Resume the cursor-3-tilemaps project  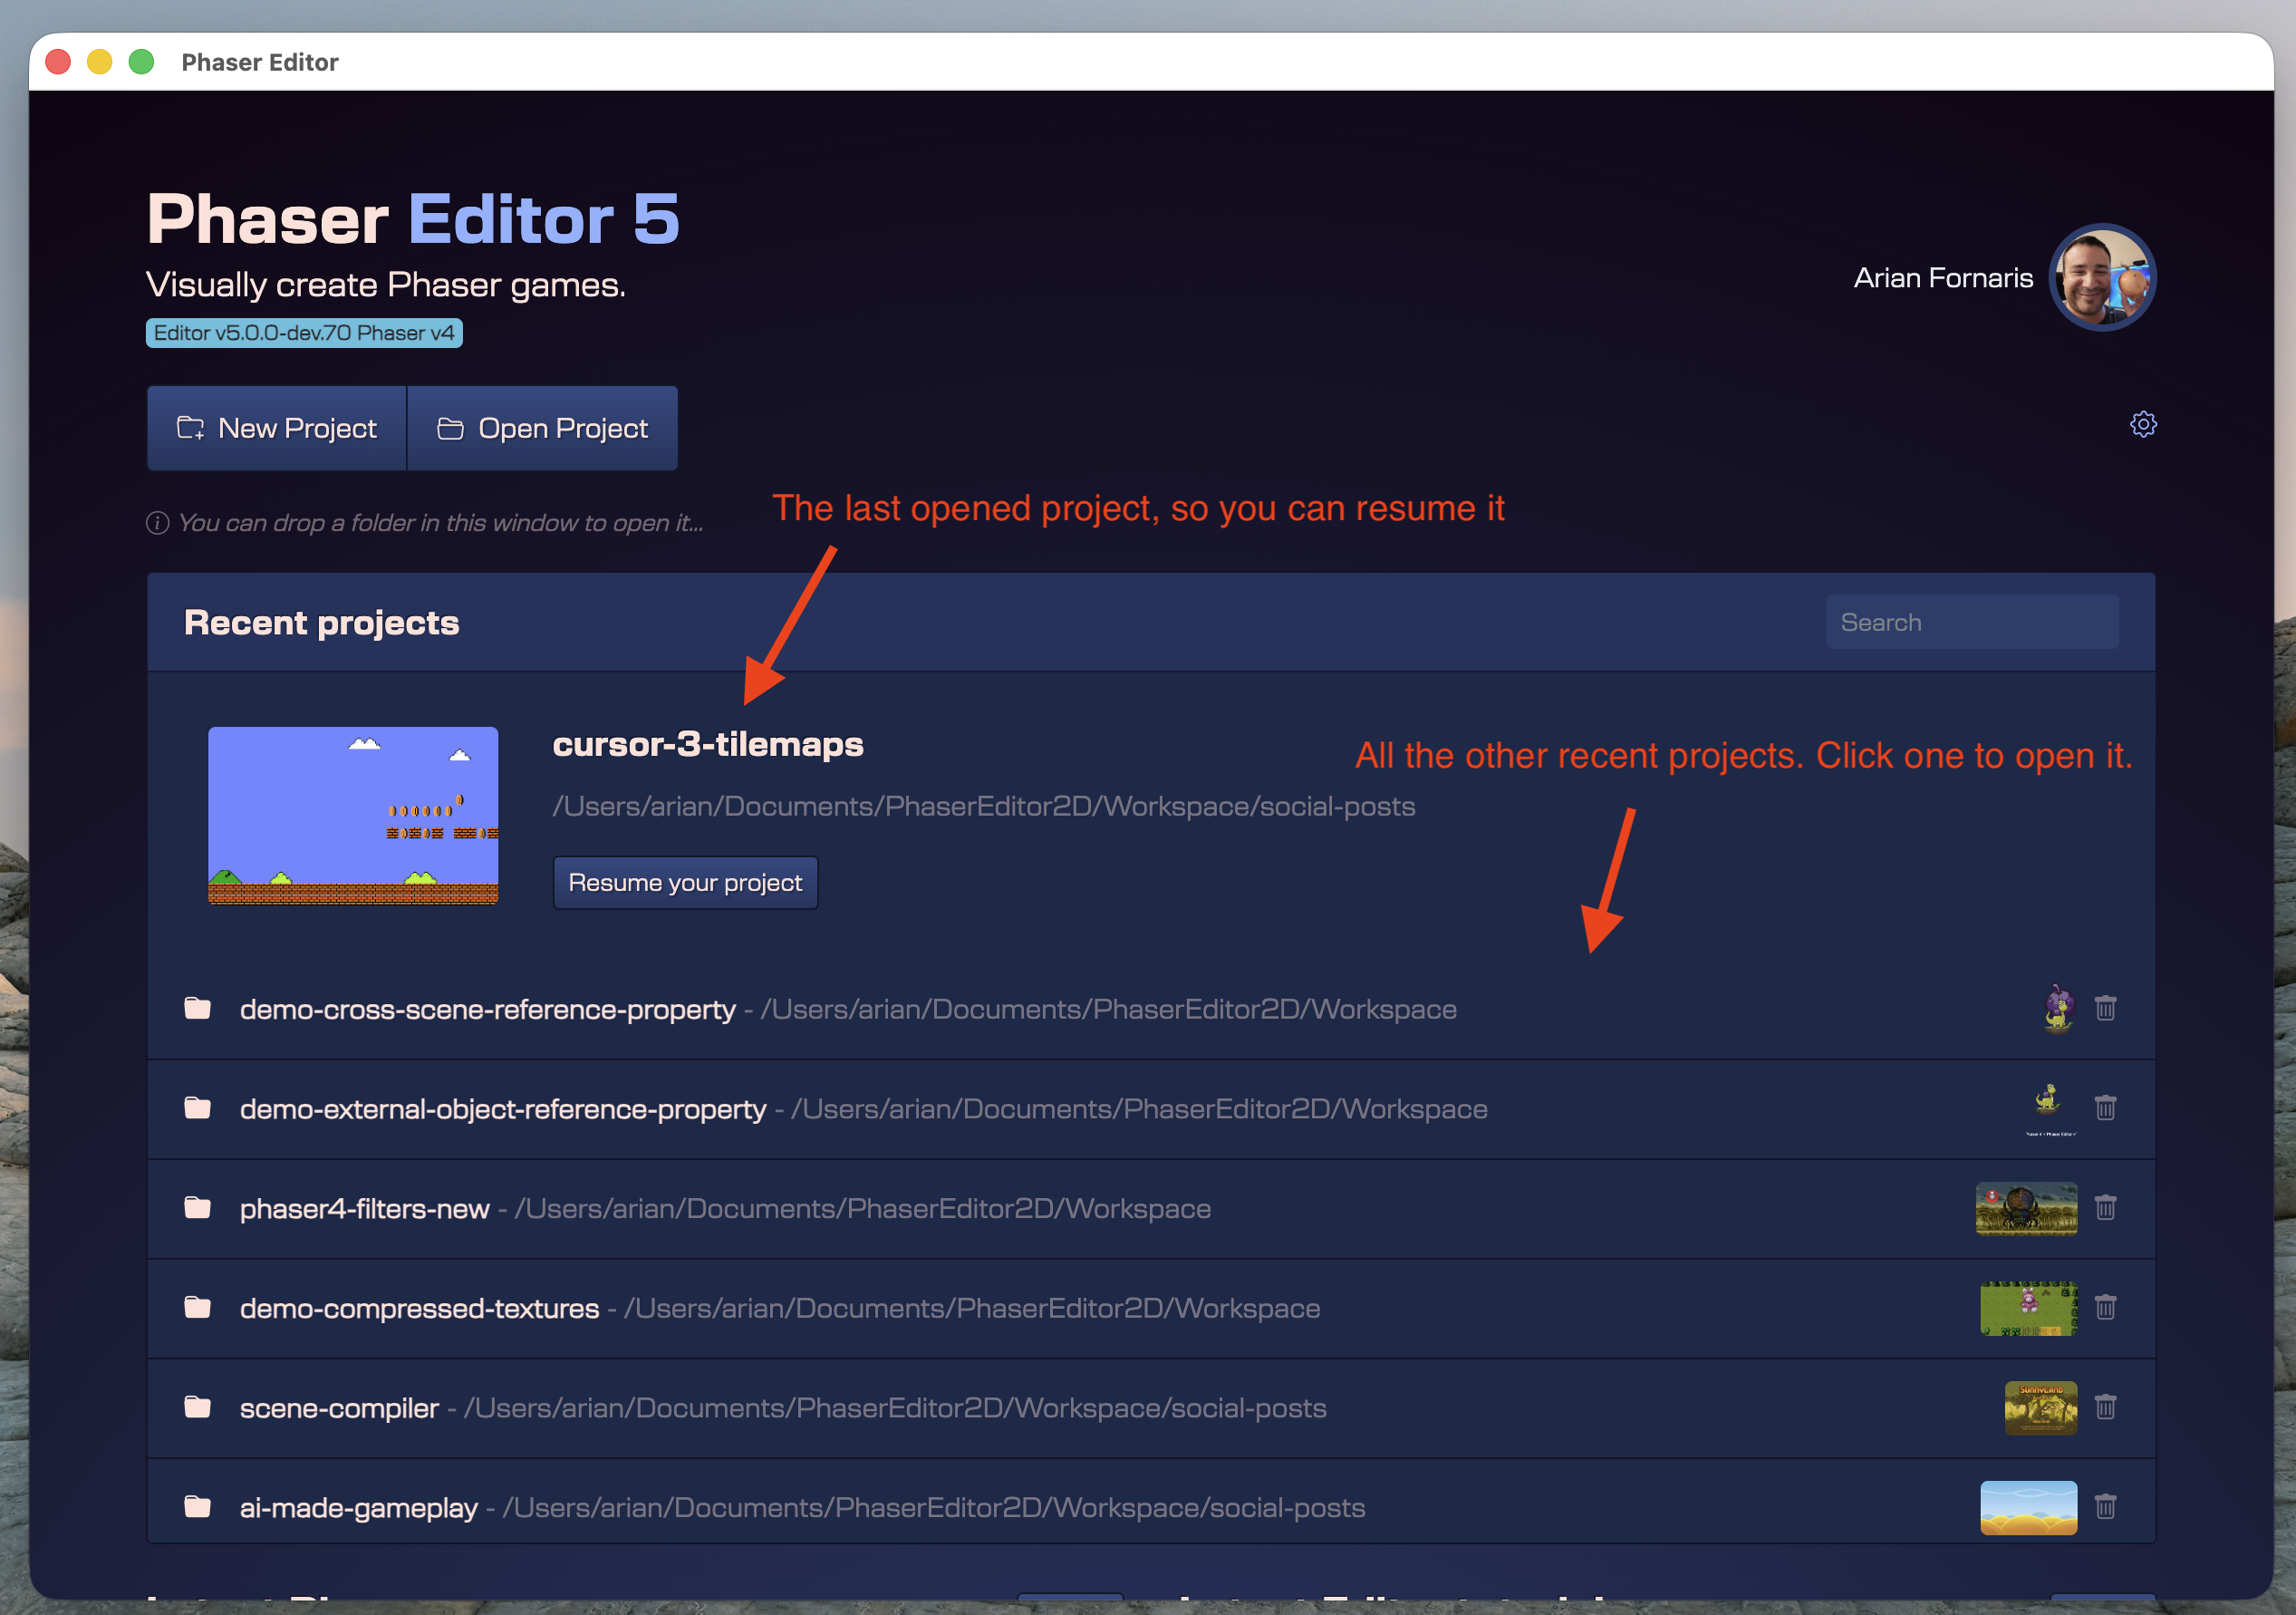tap(685, 883)
